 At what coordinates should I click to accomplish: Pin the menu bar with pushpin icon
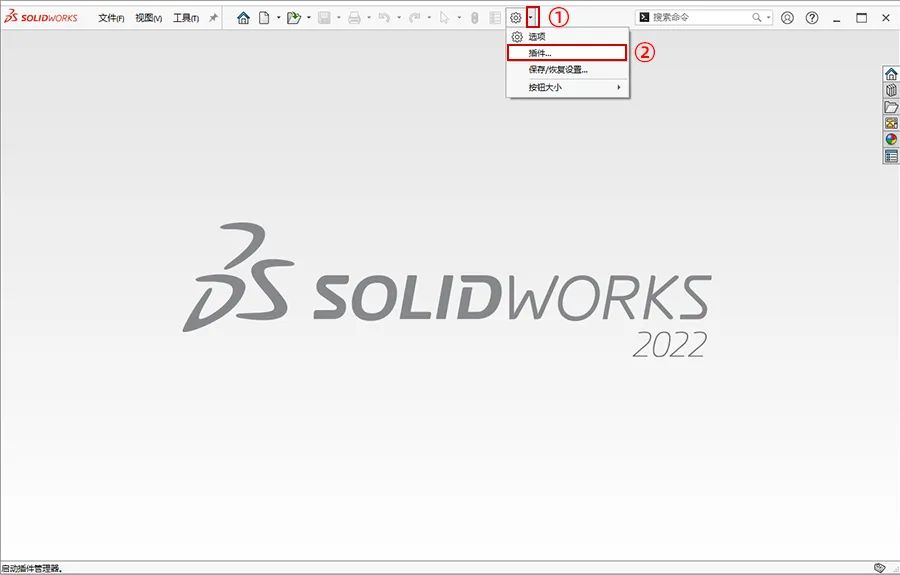coord(213,18)
